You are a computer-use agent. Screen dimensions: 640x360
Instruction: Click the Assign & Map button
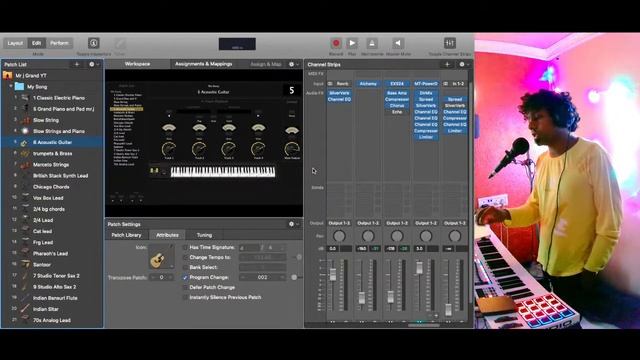(266, 64)
